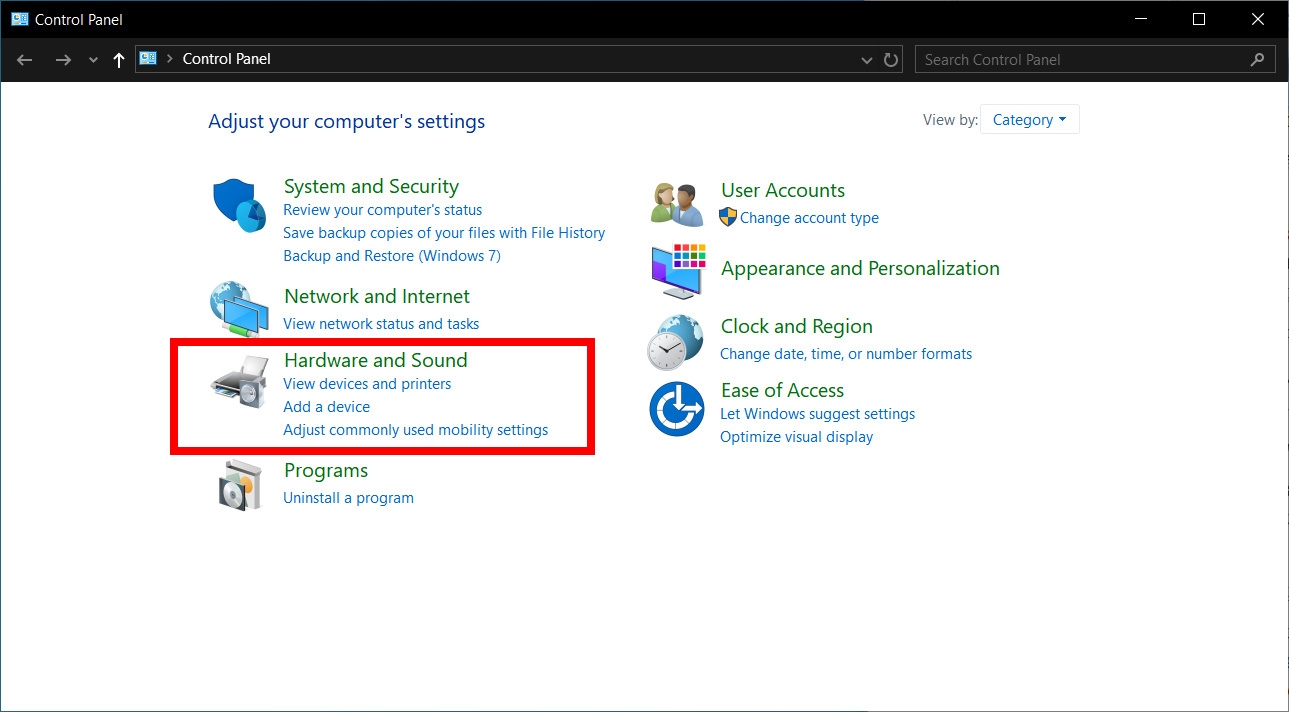This screenshot has width=1289, height=712.
Task: Click the title bar Control Panel icon
Action: click(19, 19)
